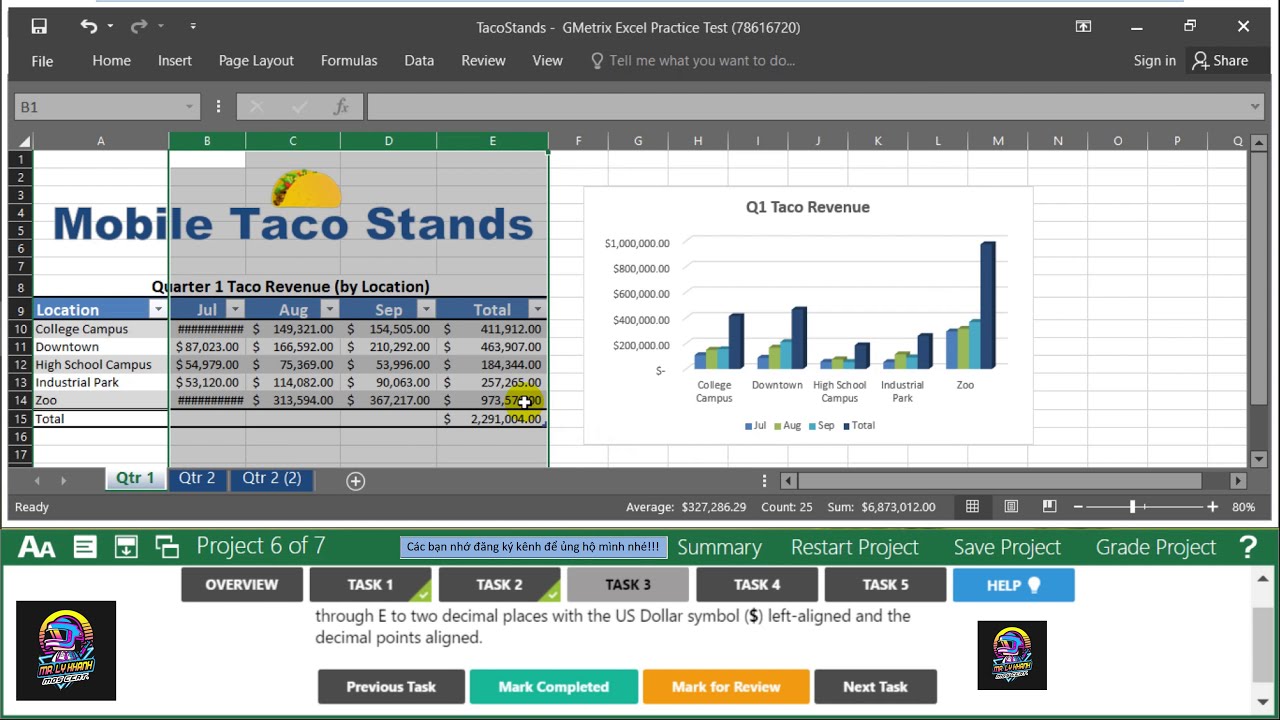Click the formula bar input area
Viewport: 1280px width, 720px height.
point(806,106)
